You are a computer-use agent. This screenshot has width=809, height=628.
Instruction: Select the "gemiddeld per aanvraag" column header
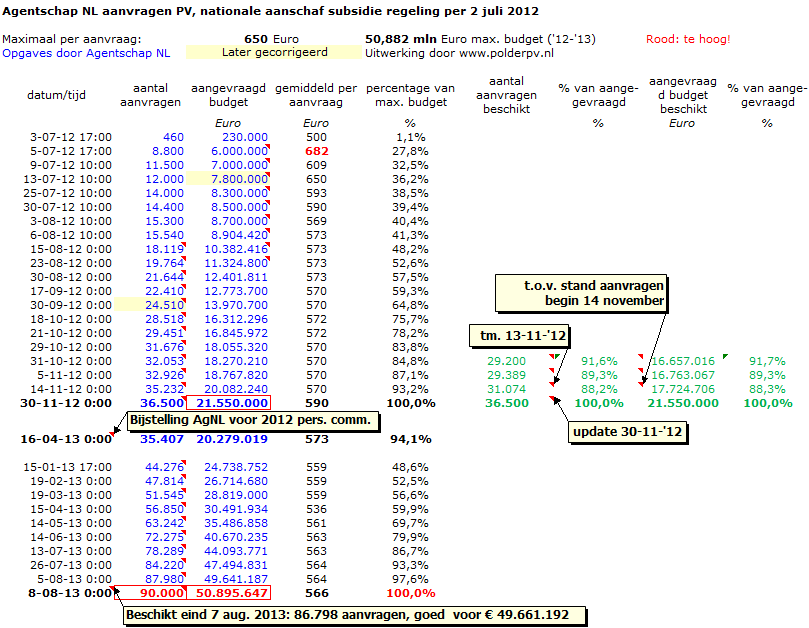click(x=316, y=95)
